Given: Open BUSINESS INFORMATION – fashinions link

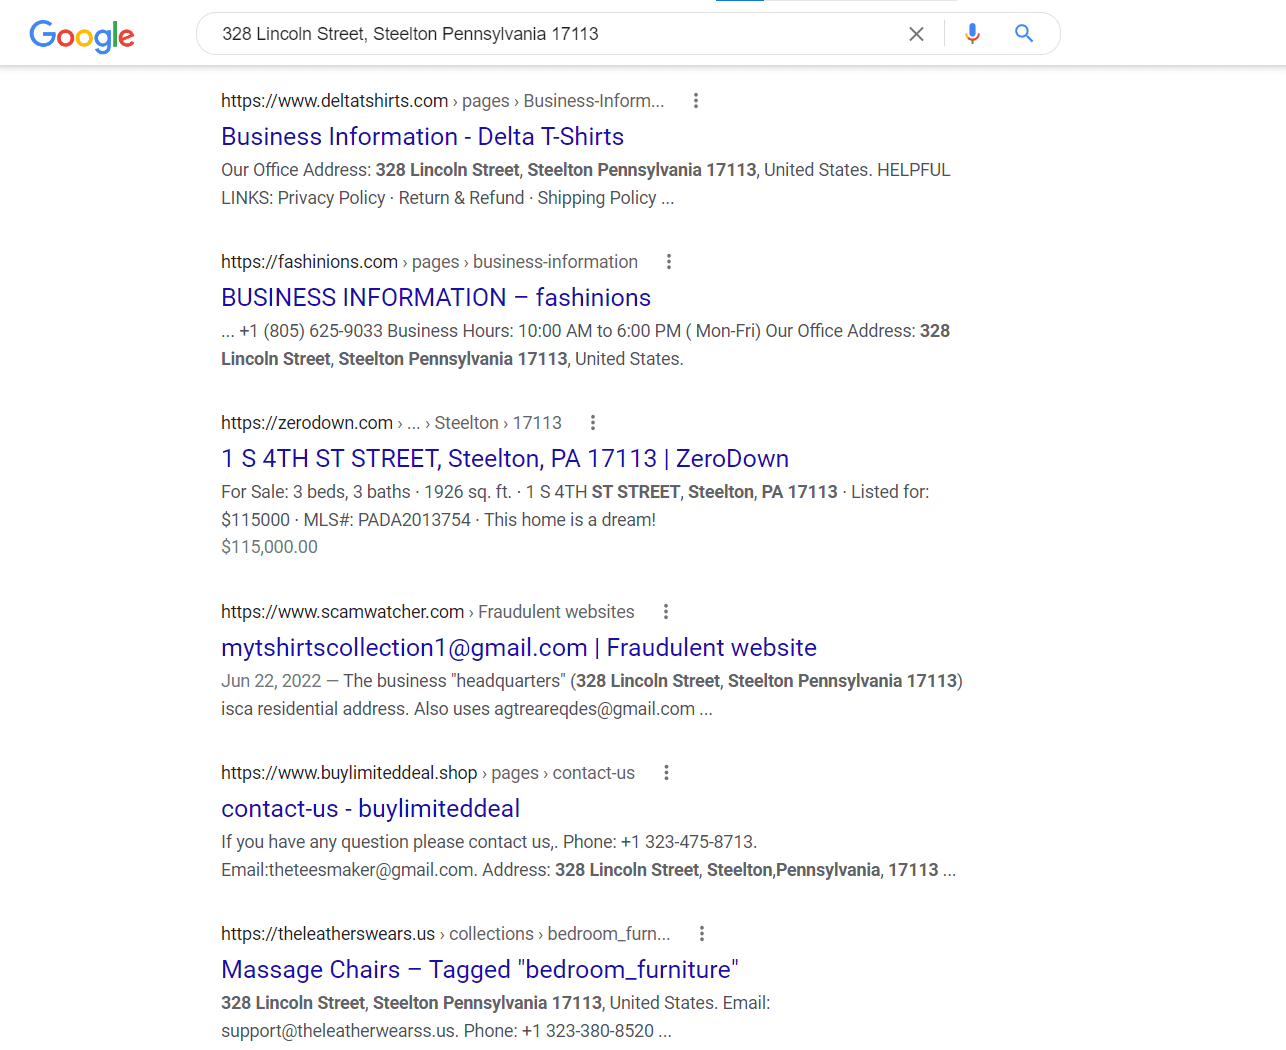Looking at the screenshot, I should (436, 298).
